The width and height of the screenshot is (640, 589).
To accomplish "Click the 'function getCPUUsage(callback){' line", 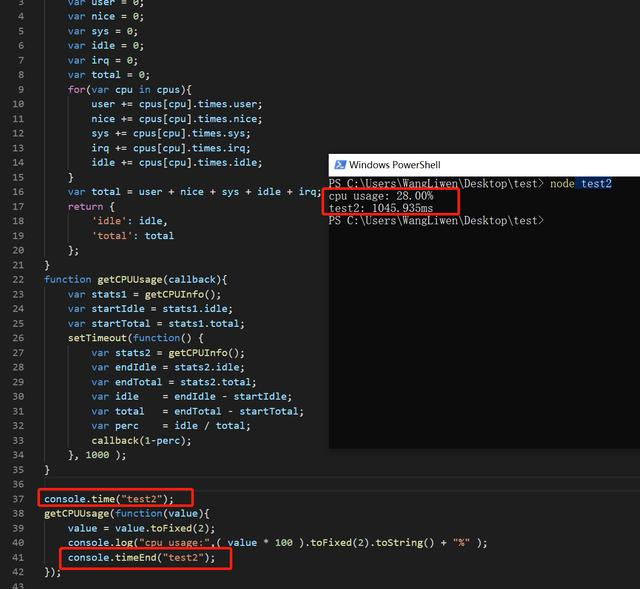I will point(136,280).
